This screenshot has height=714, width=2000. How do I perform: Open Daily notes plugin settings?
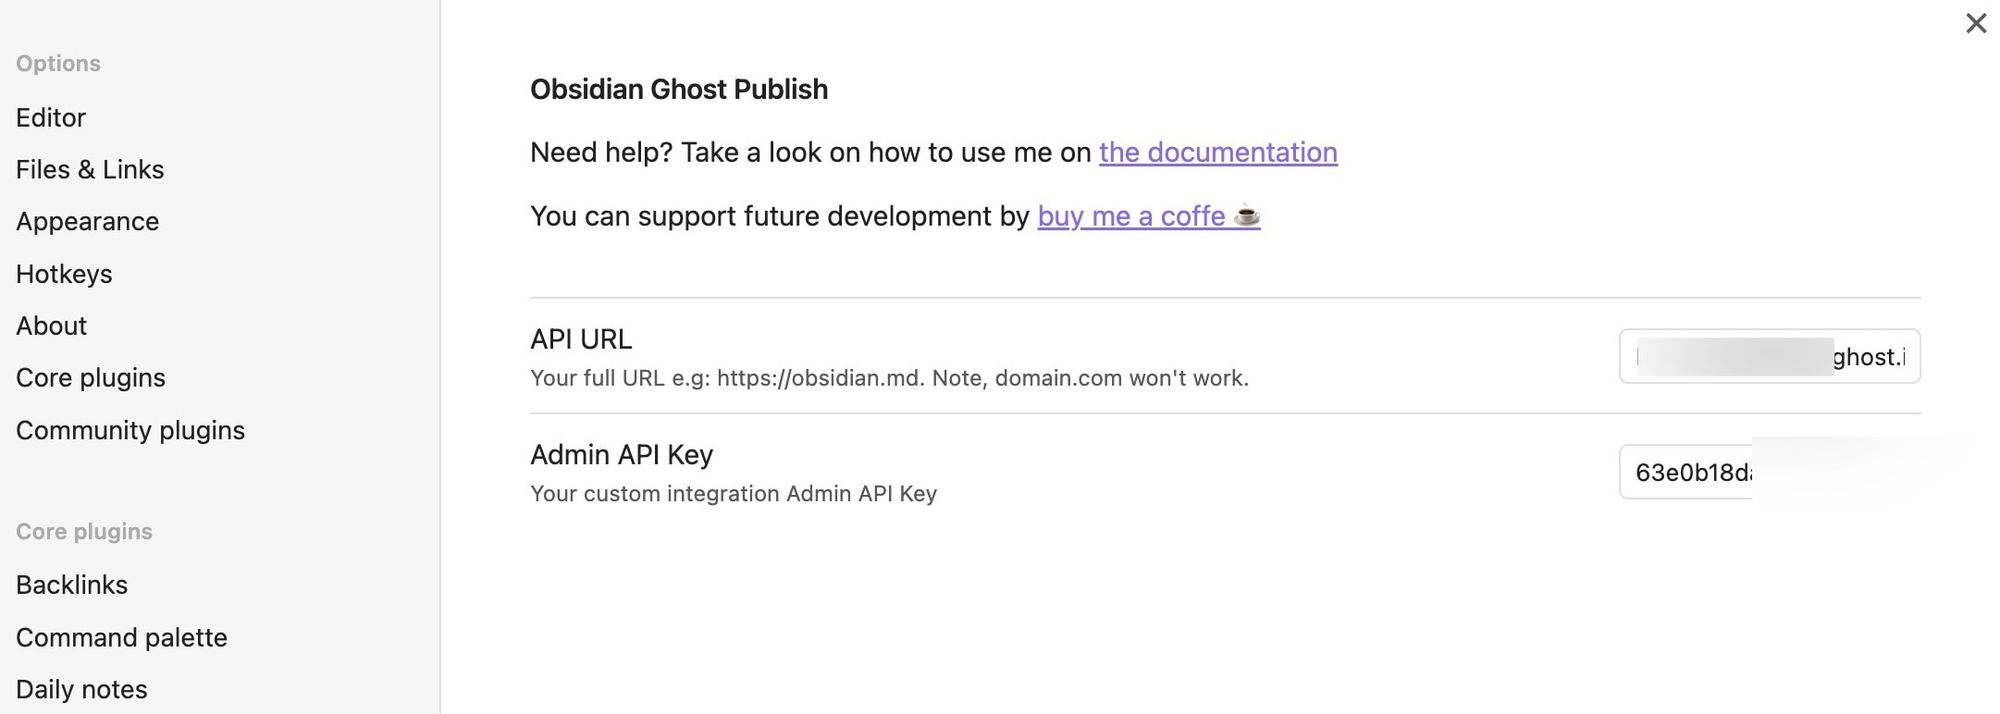tap(81, 689)
